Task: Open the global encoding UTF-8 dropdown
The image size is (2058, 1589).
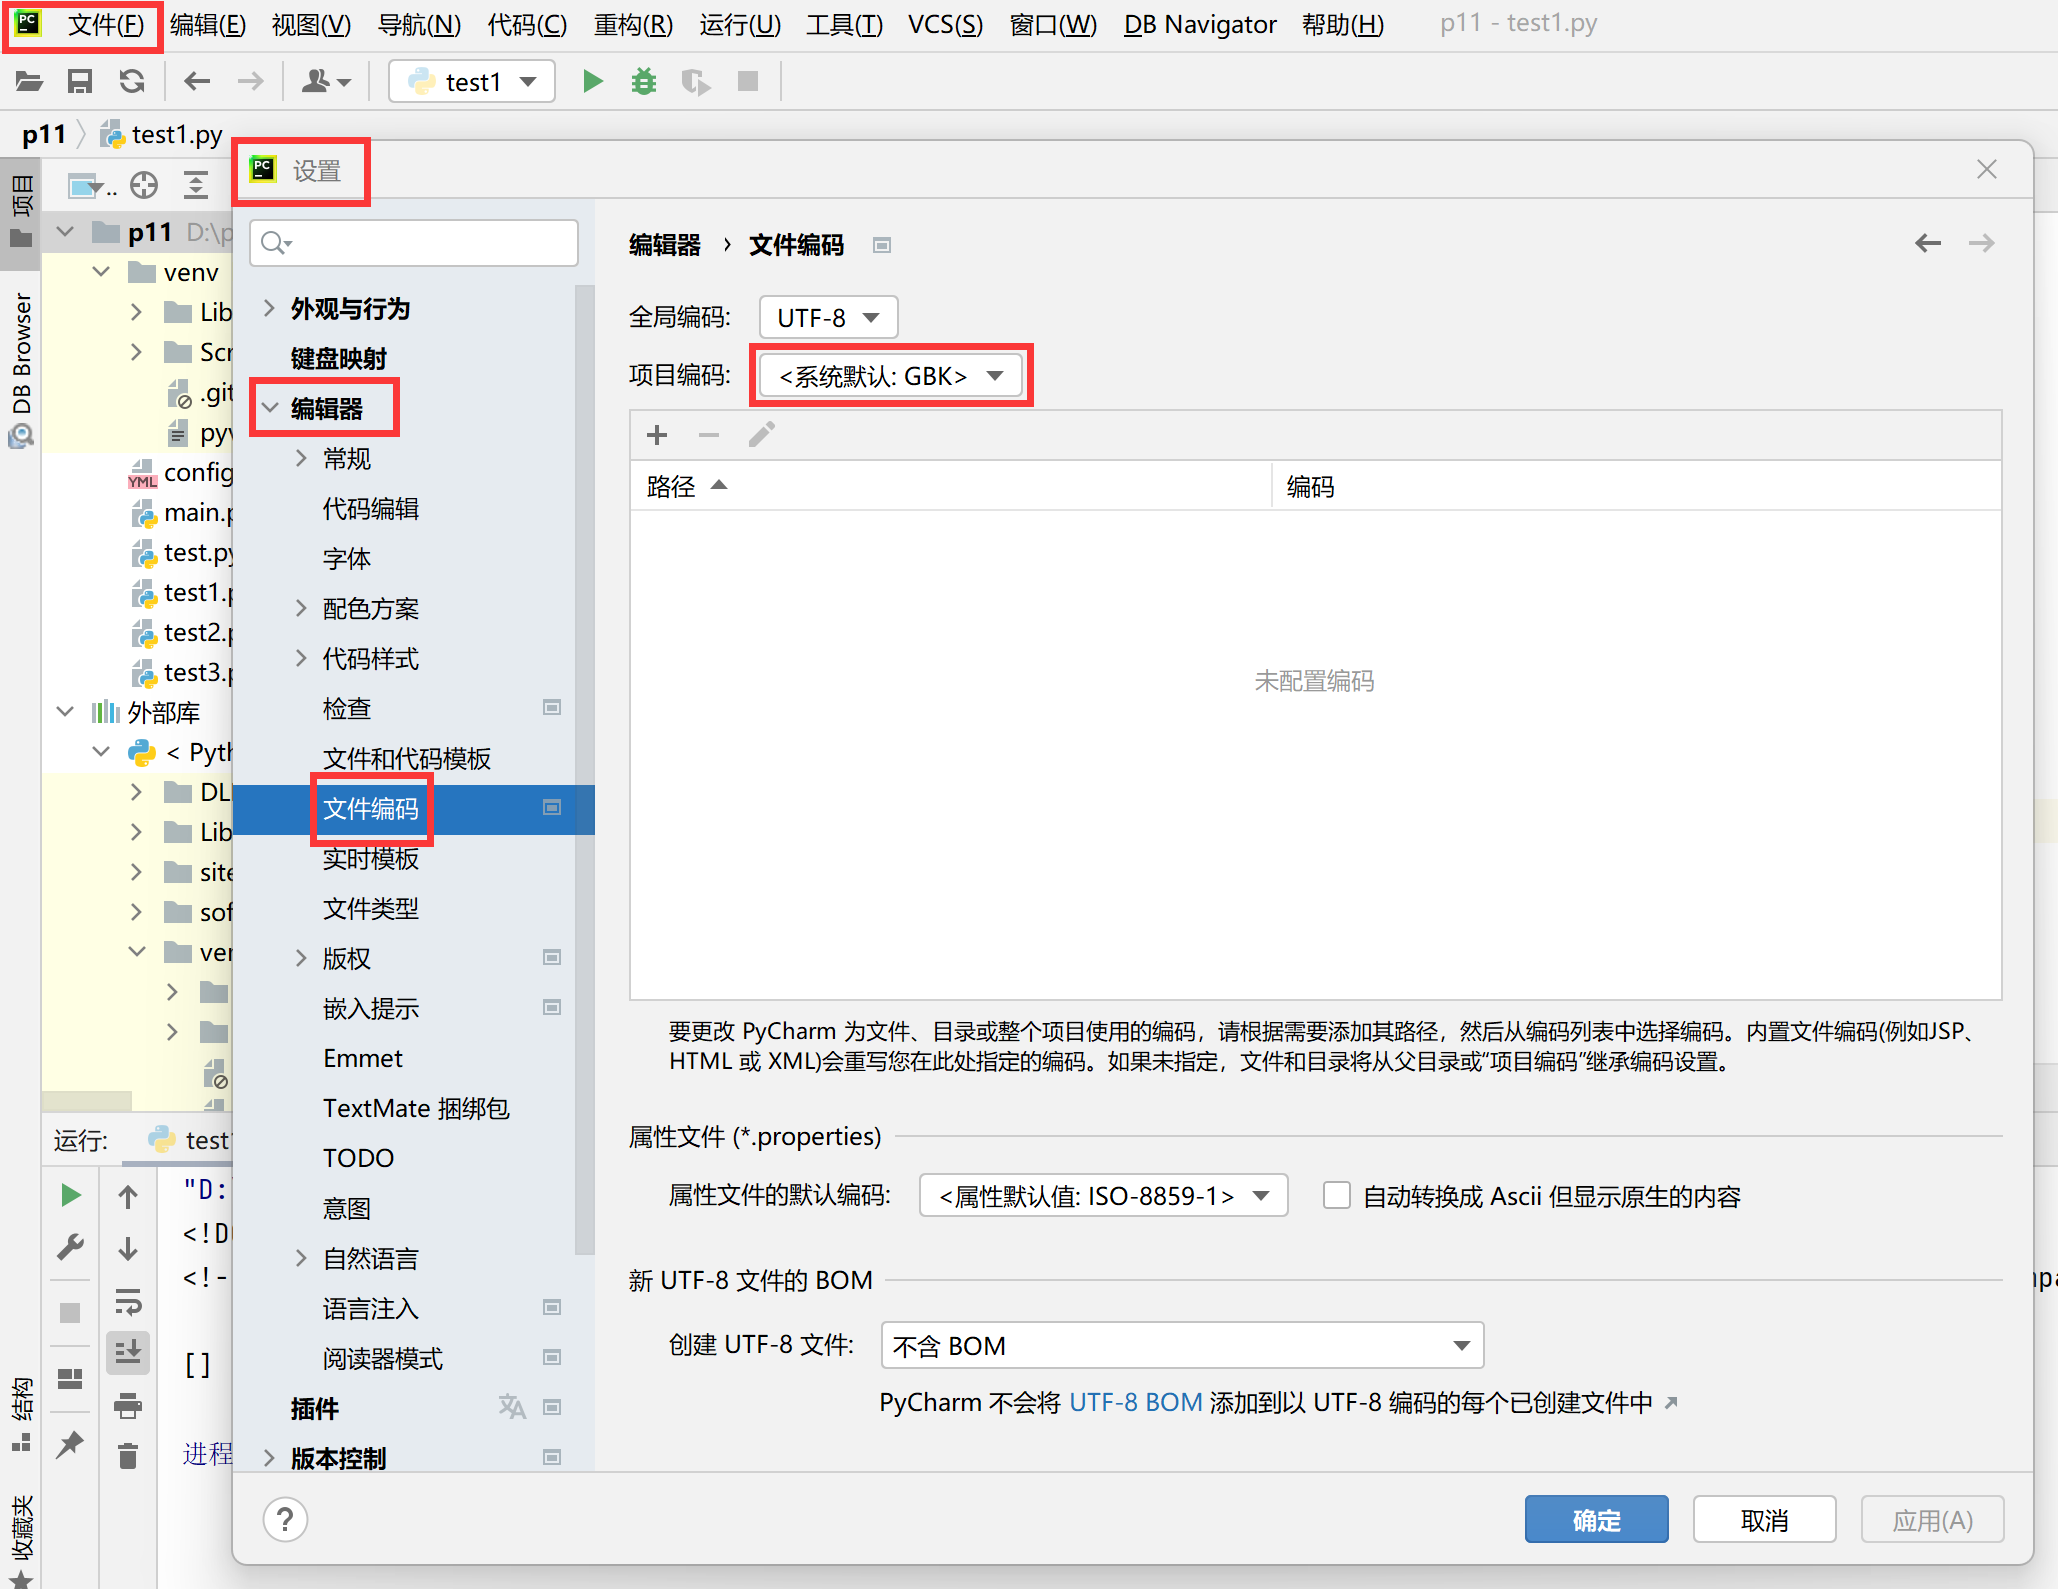Action: click(828, 318)
